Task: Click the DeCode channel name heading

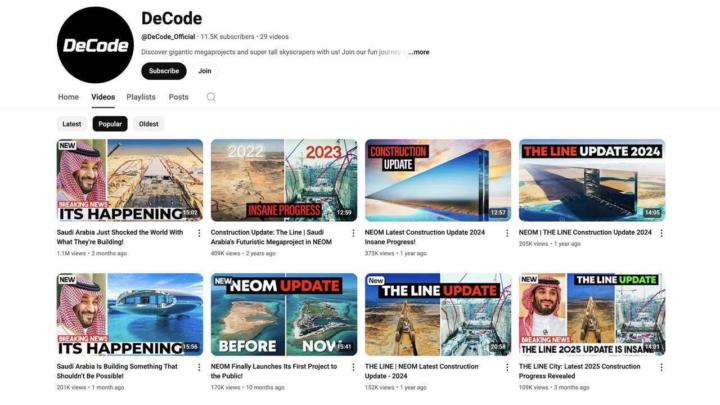Action: (x=172, y=18)
